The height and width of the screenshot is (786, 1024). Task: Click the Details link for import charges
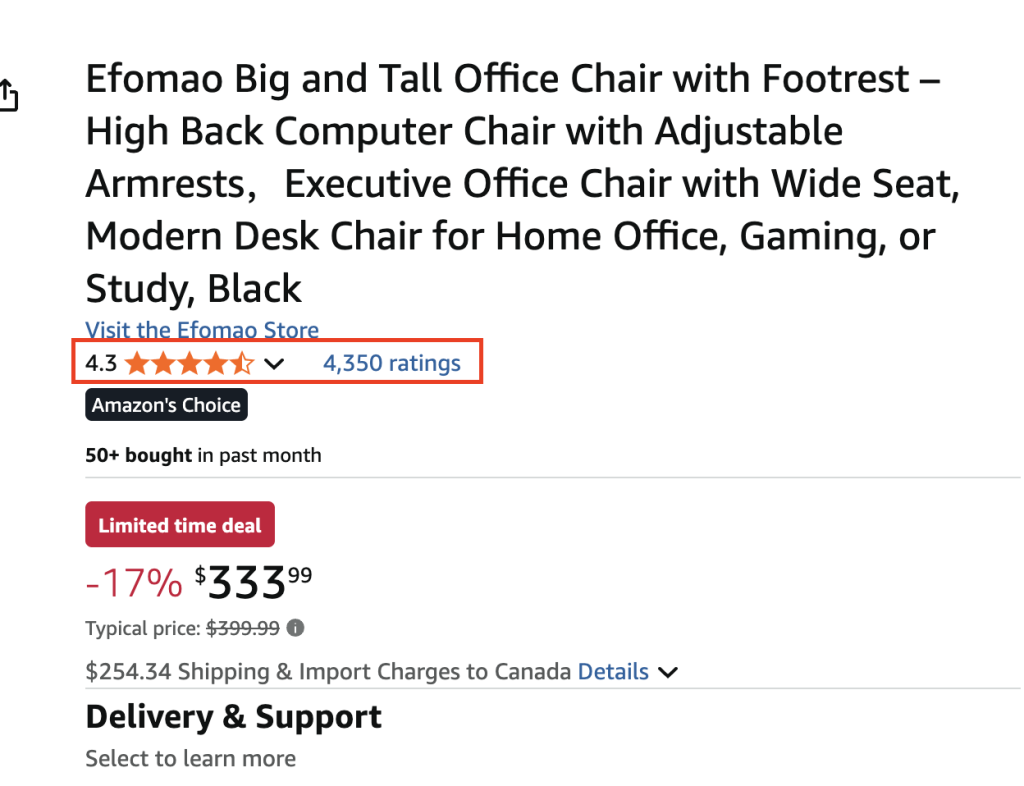coord(613,671)
